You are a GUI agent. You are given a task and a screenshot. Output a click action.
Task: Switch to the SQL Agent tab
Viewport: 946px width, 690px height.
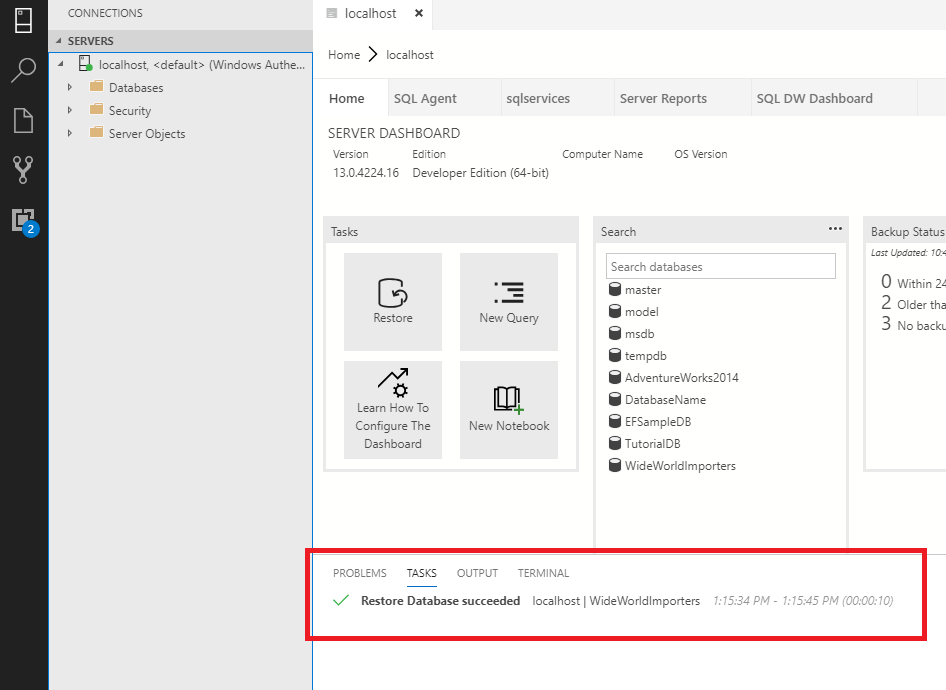click(x=424, y=98)
